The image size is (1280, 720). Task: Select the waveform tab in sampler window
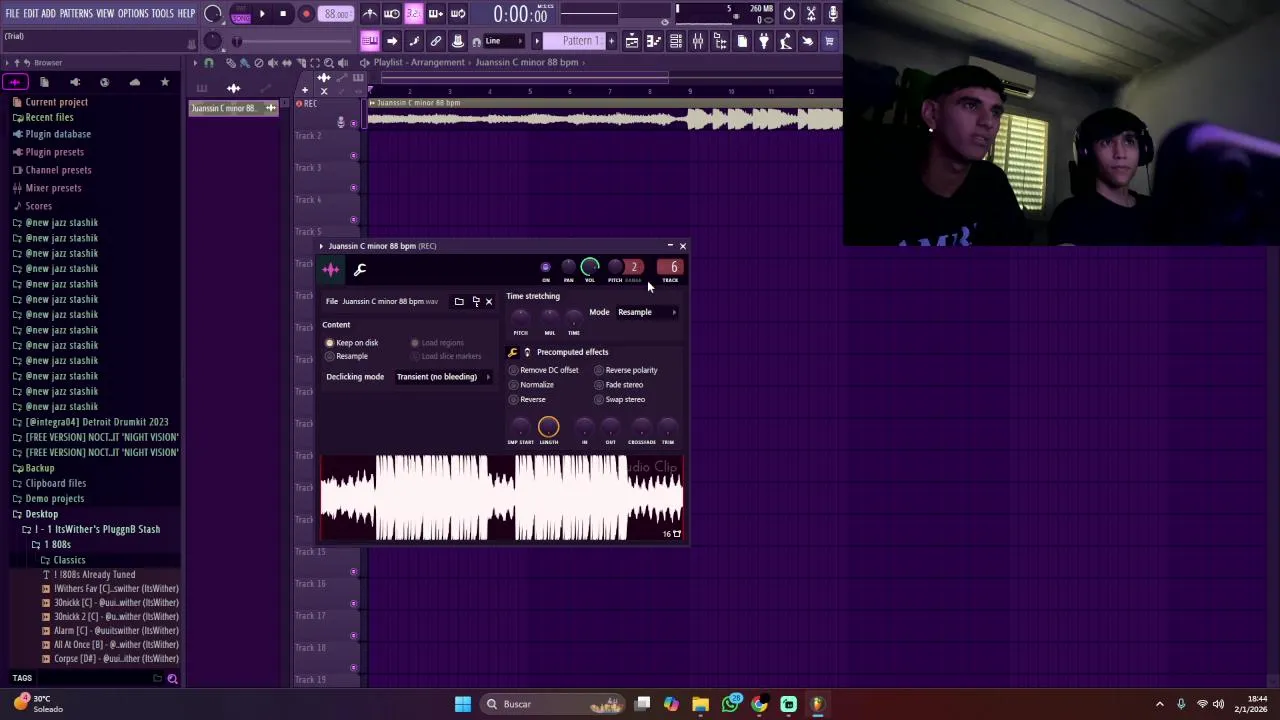tap(331, 269)
